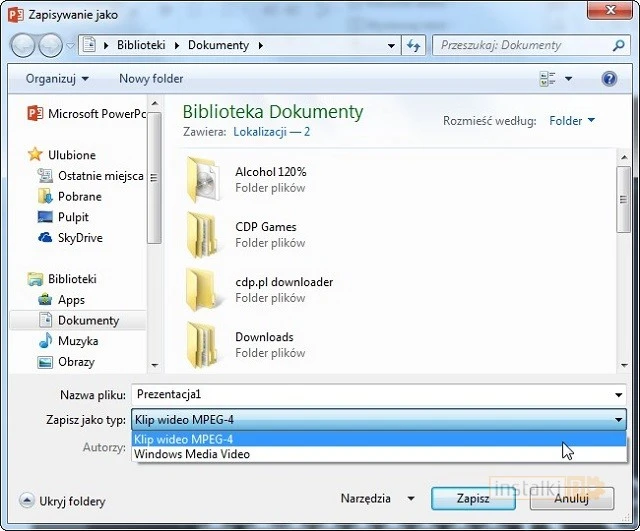Viewport: 640px width, 531px height.
Task: Select the cdp.pl downloader folder icon
Action: point(203,290)
